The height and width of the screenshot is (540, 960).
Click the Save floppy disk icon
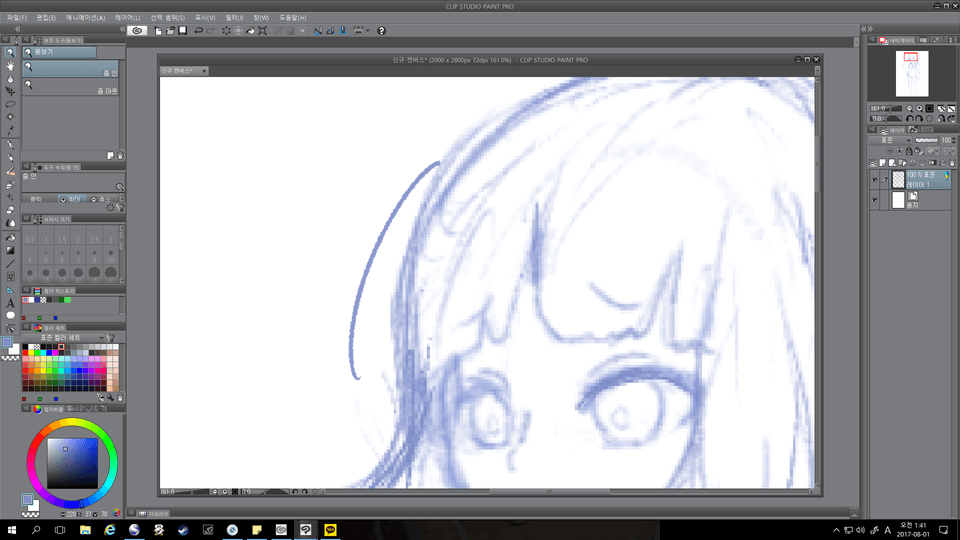[182, 31]
